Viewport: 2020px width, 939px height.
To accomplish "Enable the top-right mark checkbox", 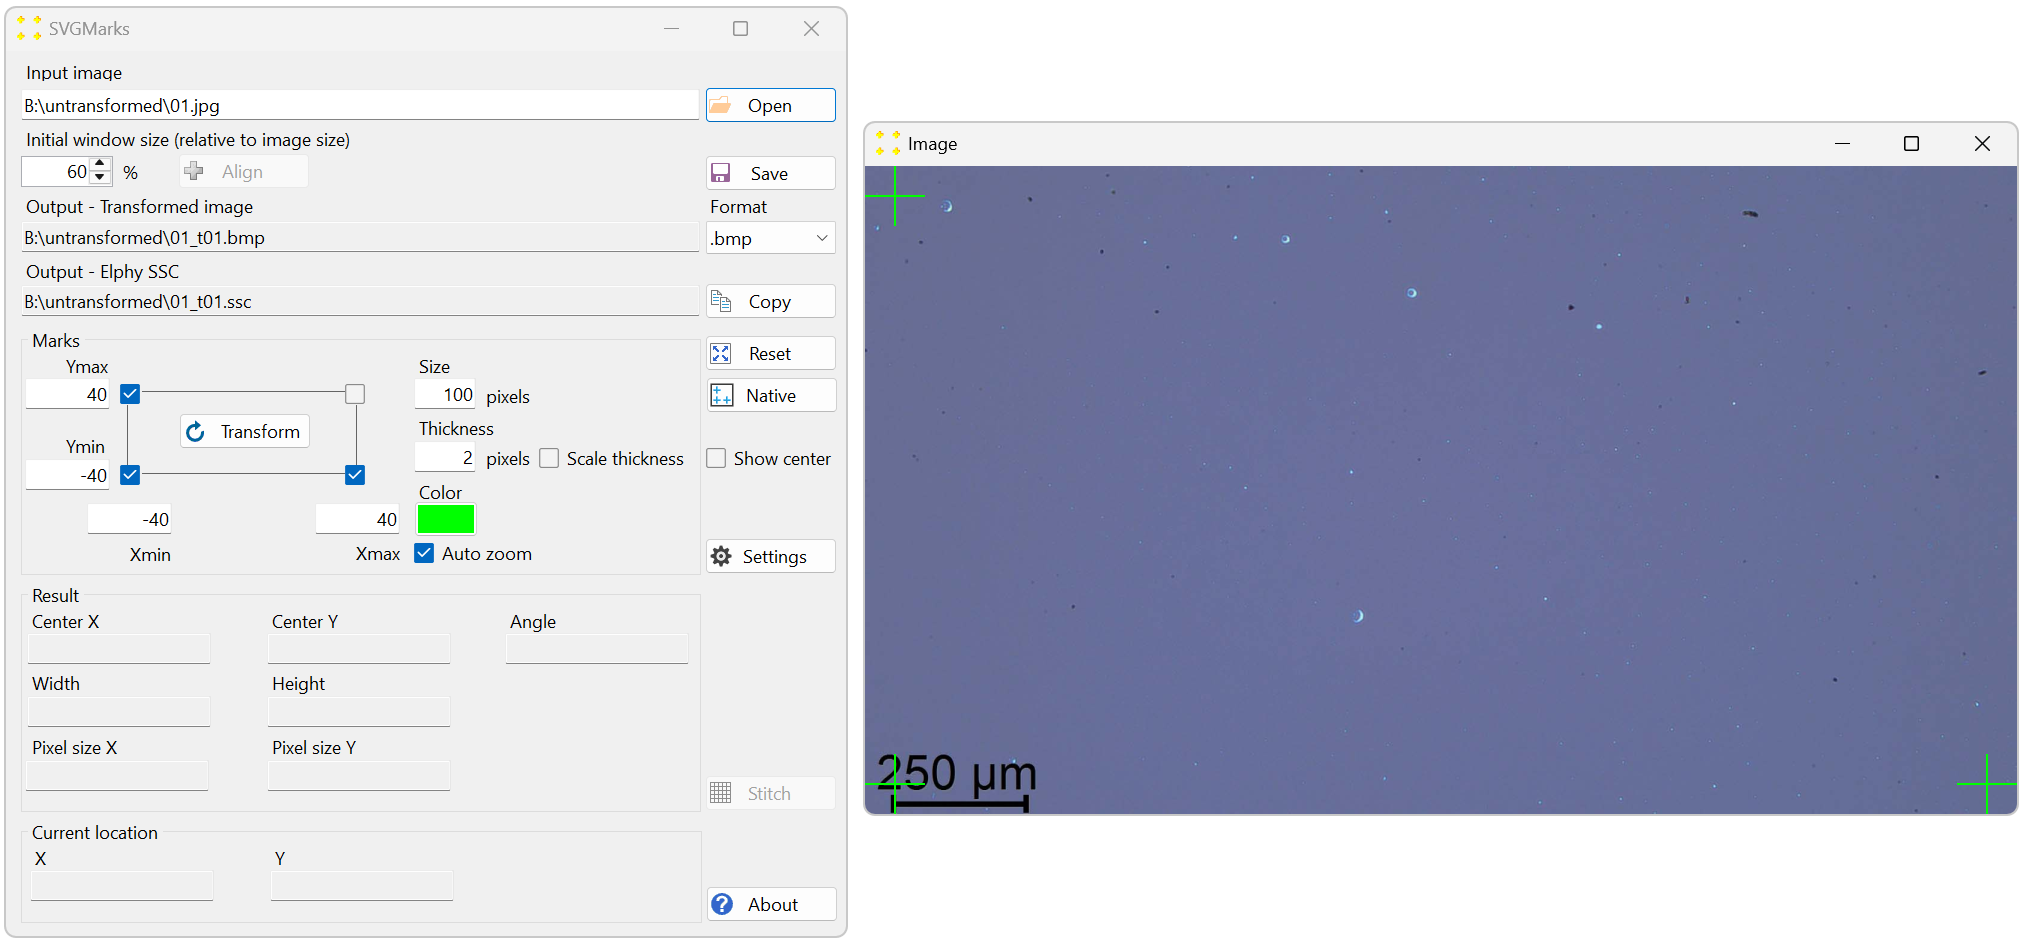I will click(355, 394).
